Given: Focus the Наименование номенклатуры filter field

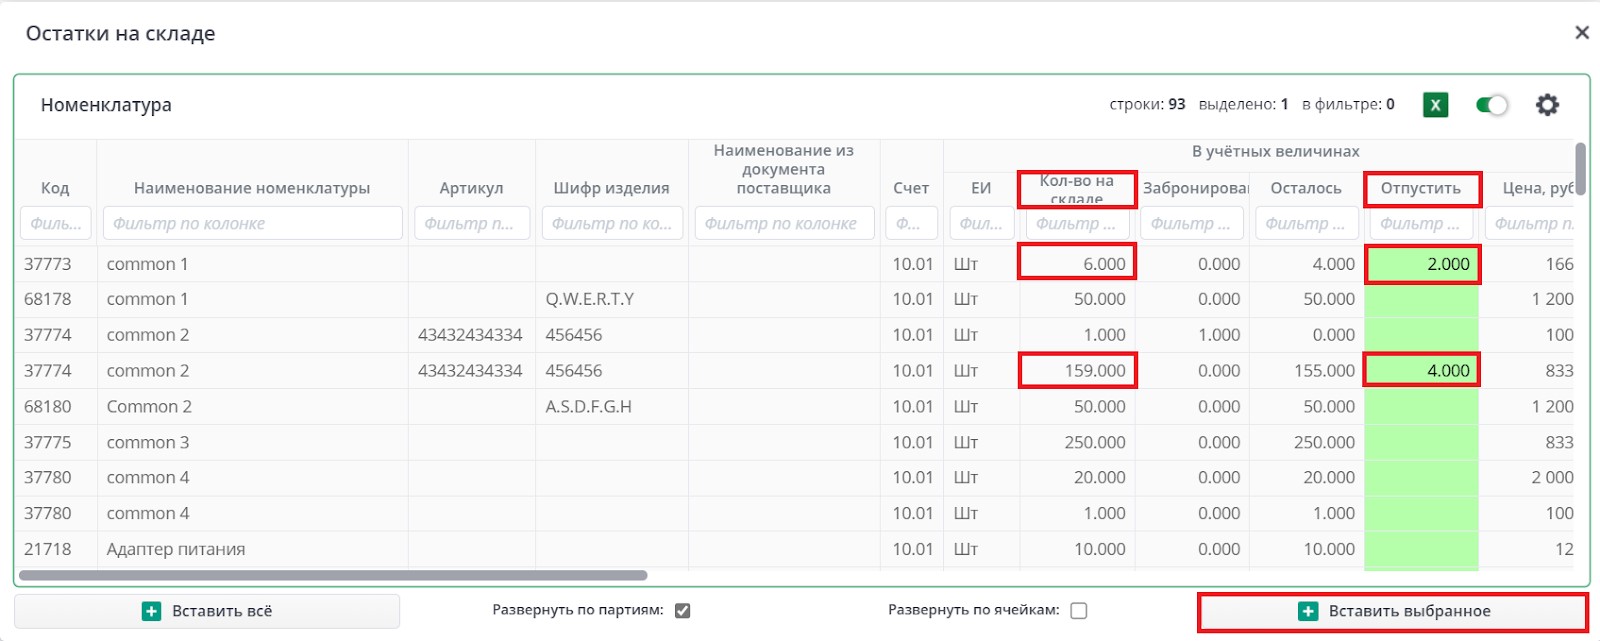Looking at the screenshot, I should tap(252, 223).
